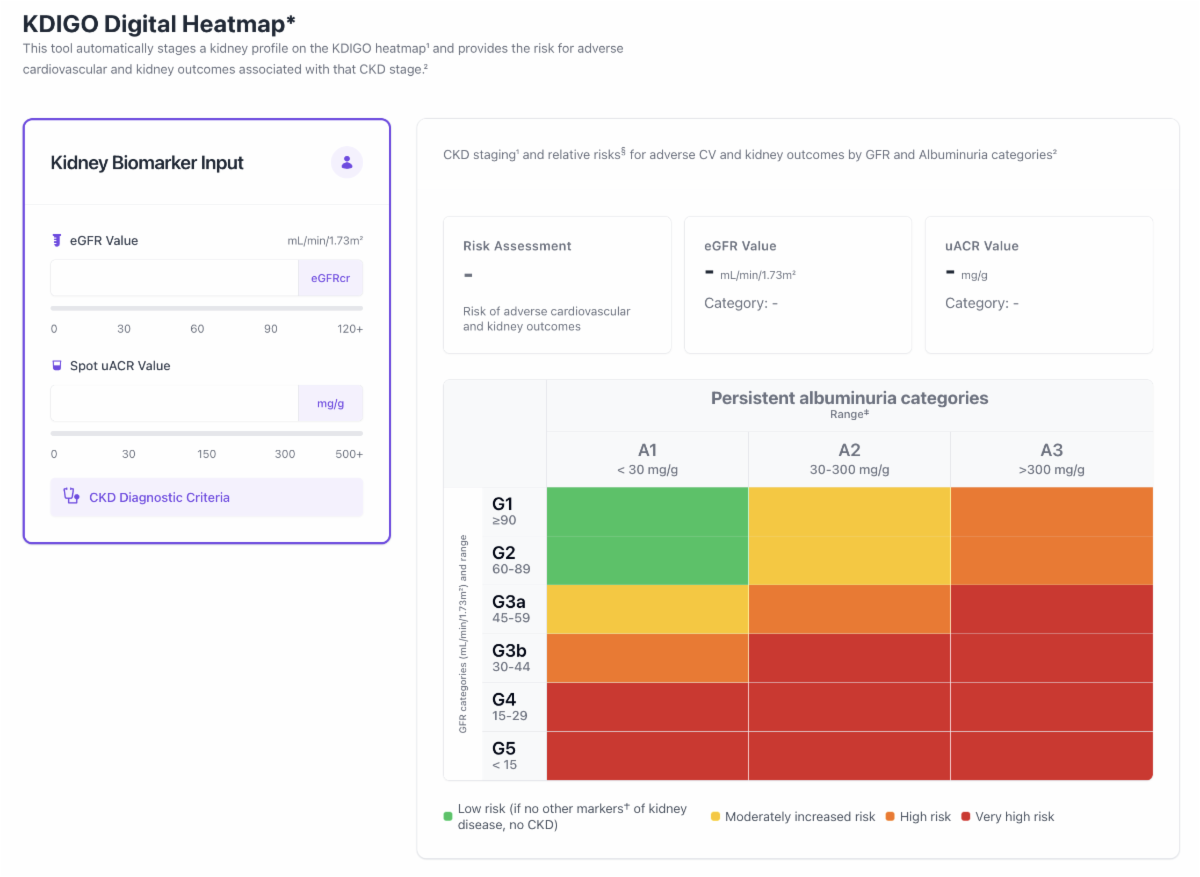Click the orange High risk legend dot
This screenshot has width=1200, height=877.
[889, 817]
